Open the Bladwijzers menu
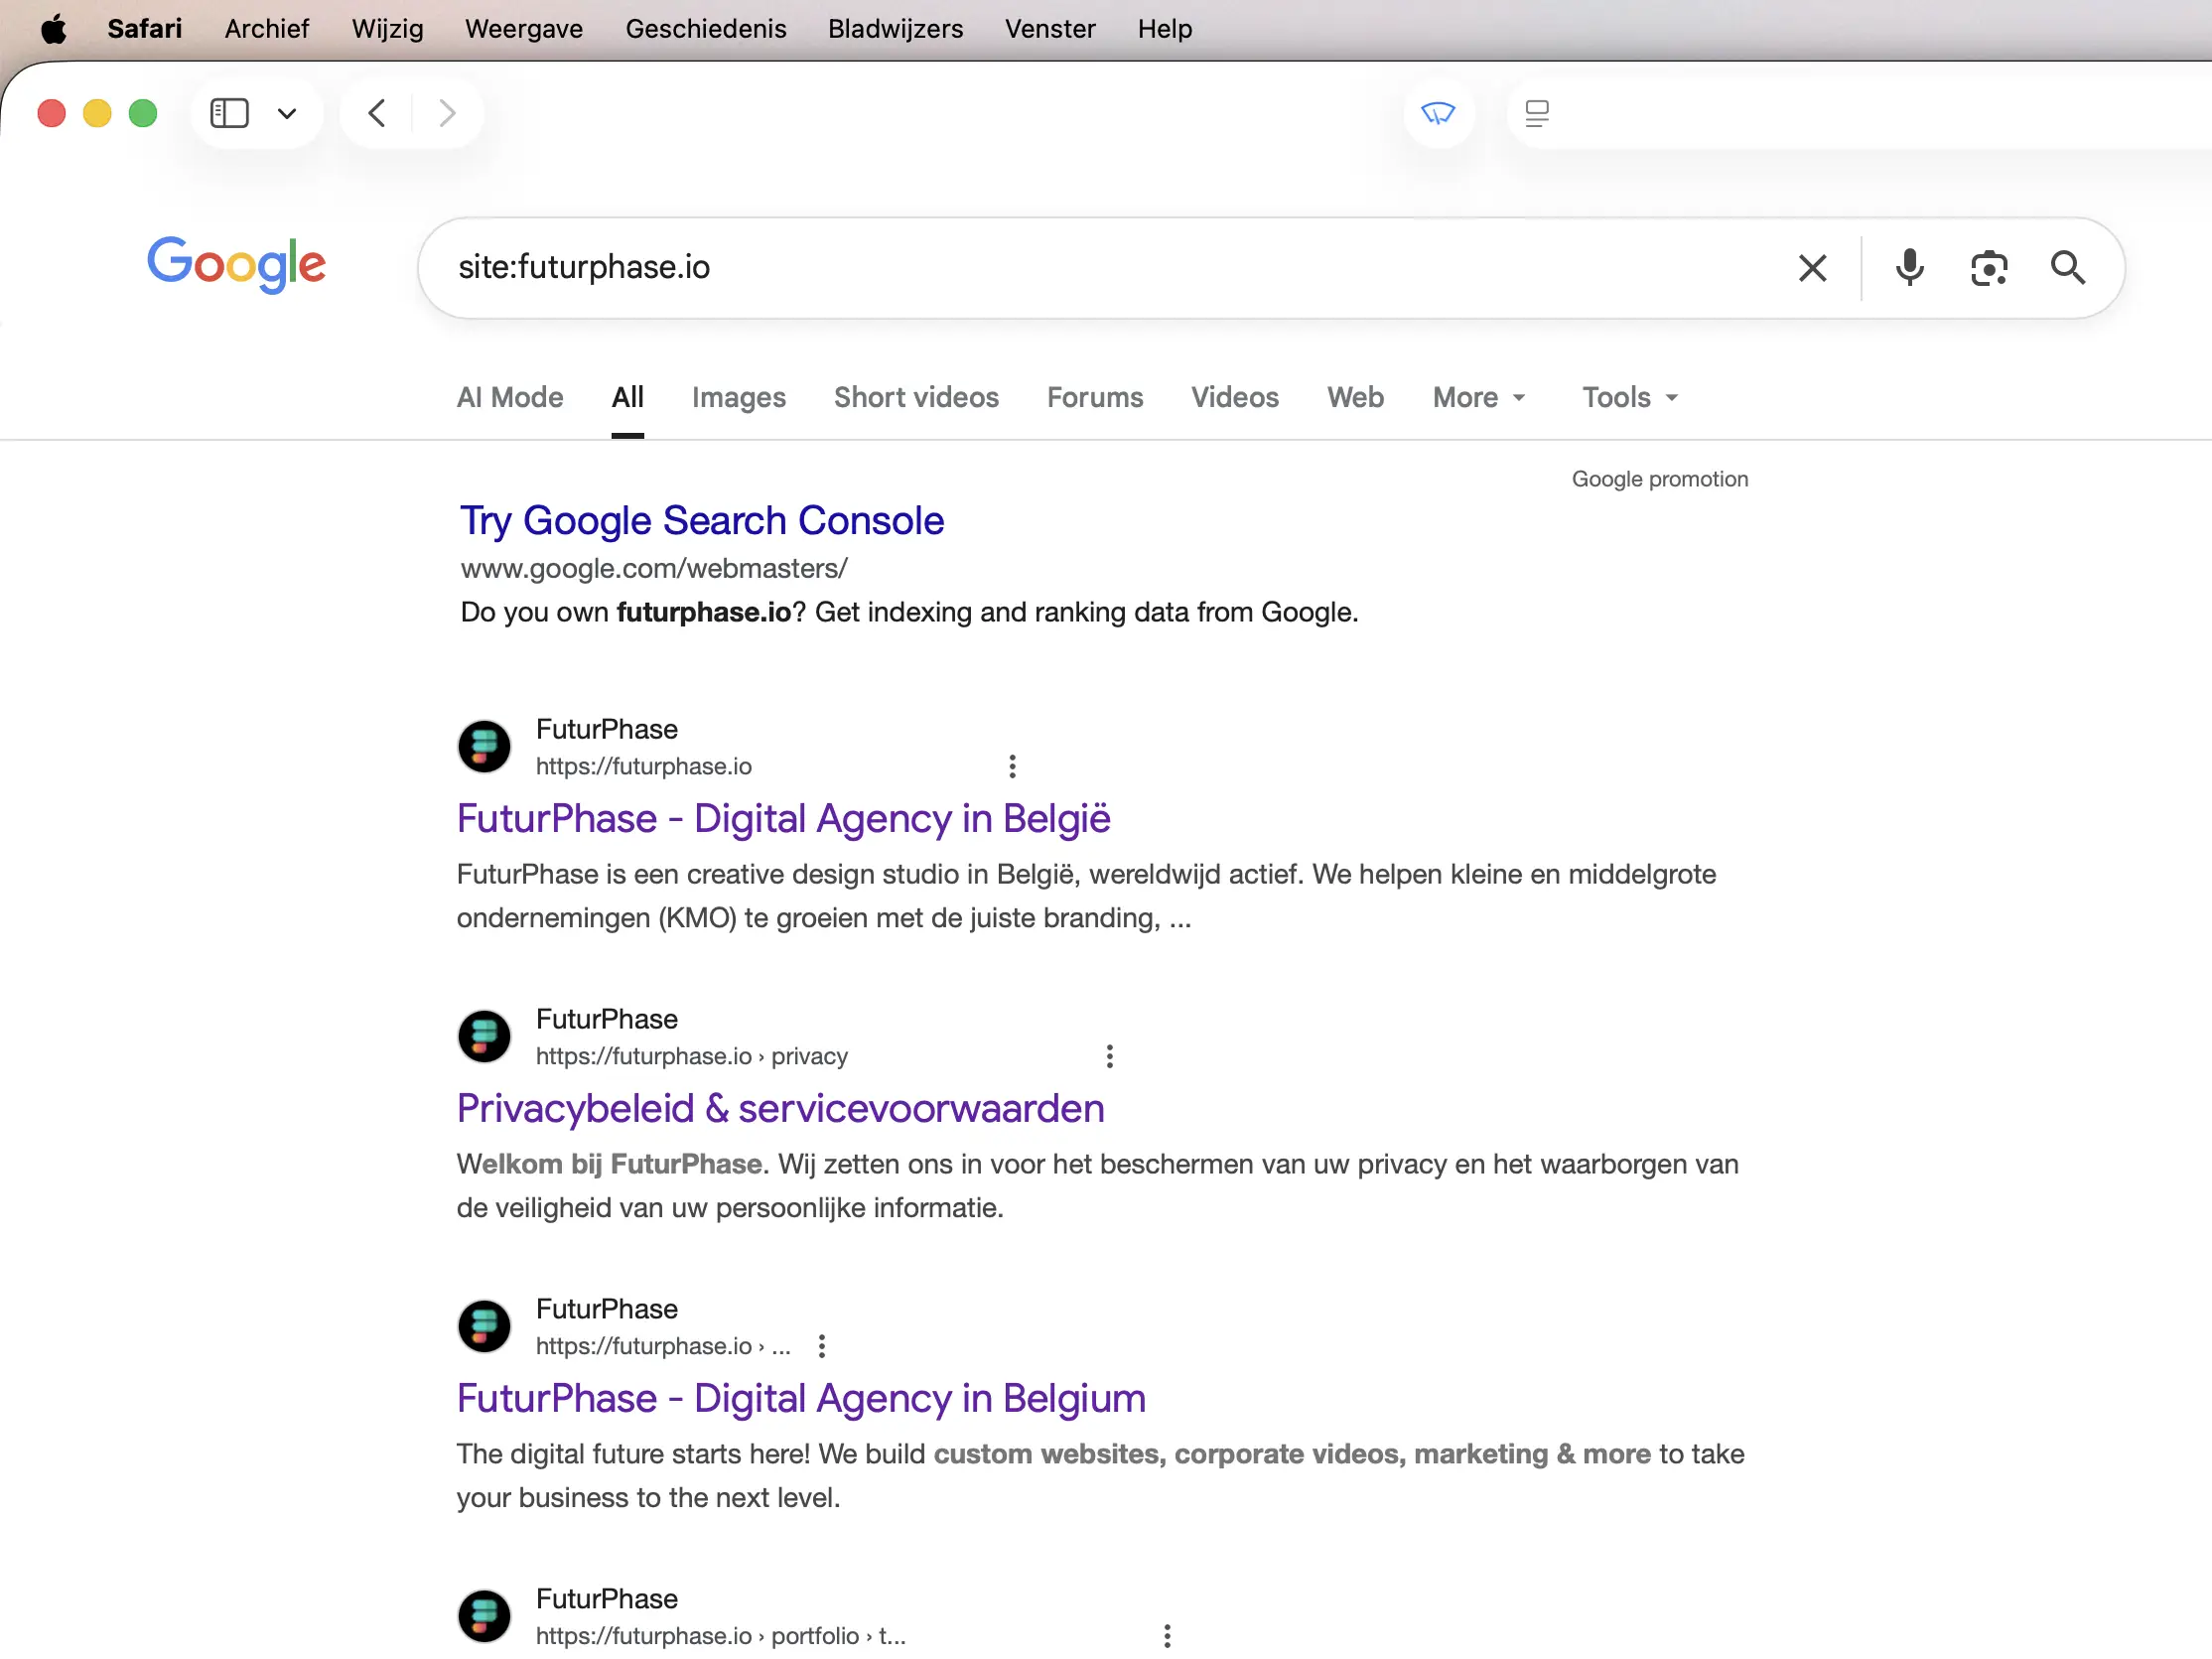Screen dimensions: 2212x1659 pos(895,29)
